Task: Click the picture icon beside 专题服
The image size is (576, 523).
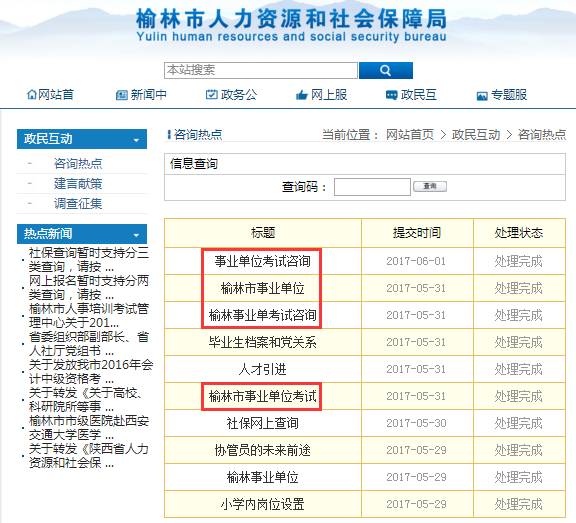Action: pyautogui.click(x=482, y=96)
